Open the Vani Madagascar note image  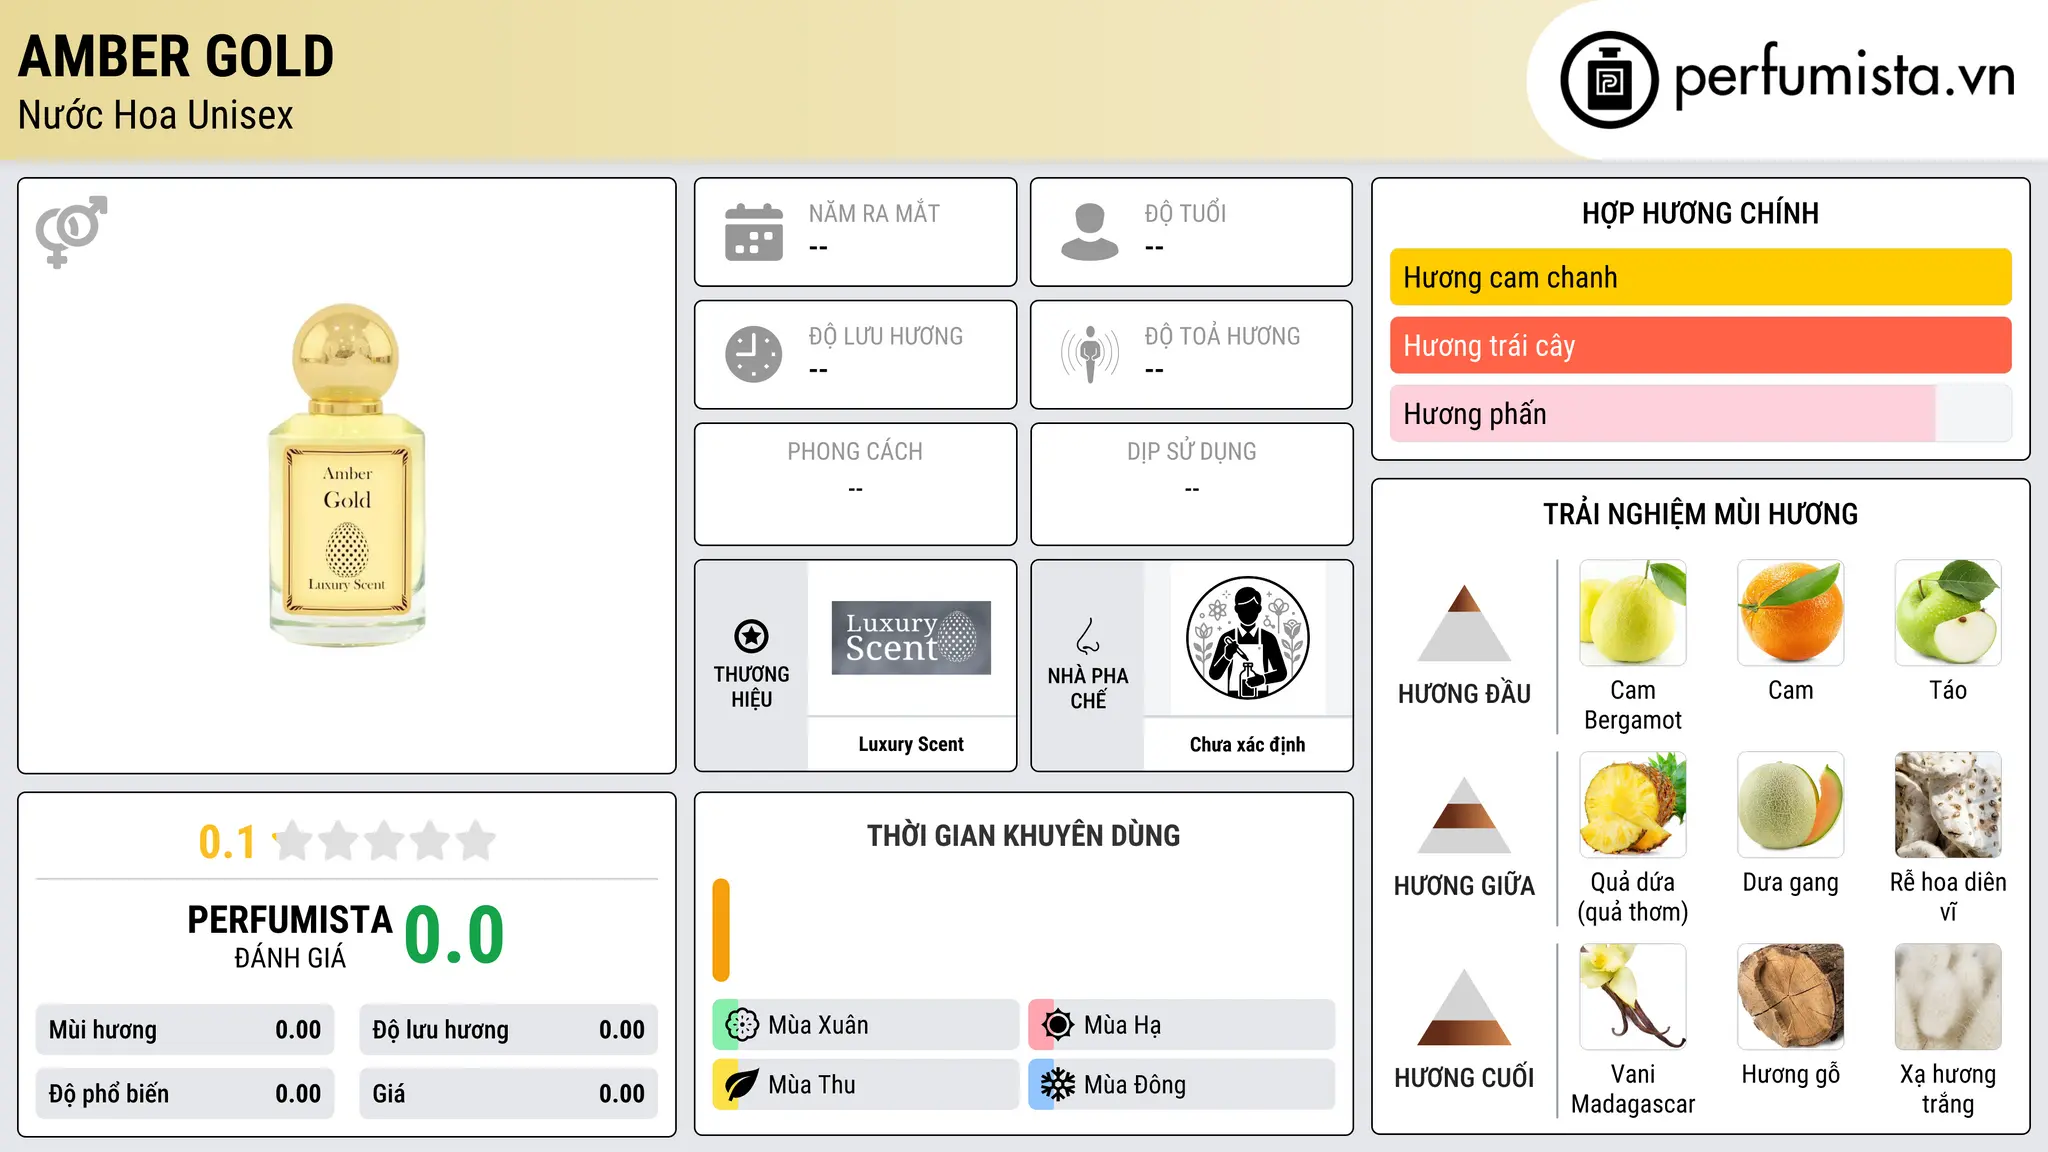tap(1633, 997)
